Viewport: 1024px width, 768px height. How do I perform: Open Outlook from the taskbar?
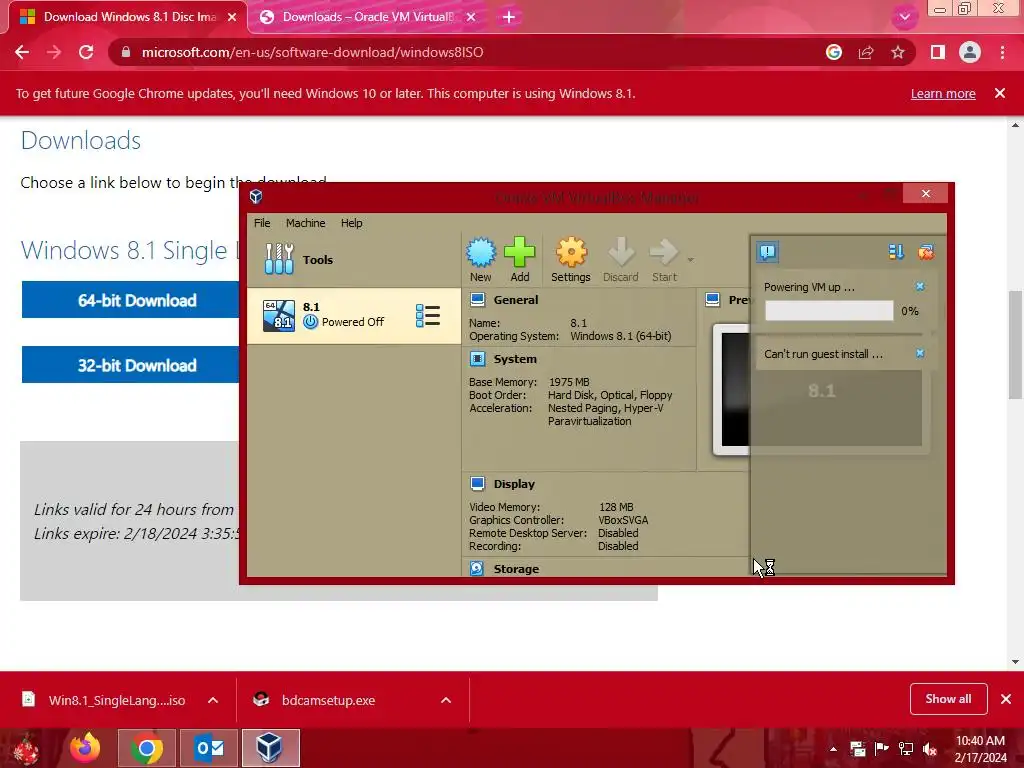pos(209,748)
